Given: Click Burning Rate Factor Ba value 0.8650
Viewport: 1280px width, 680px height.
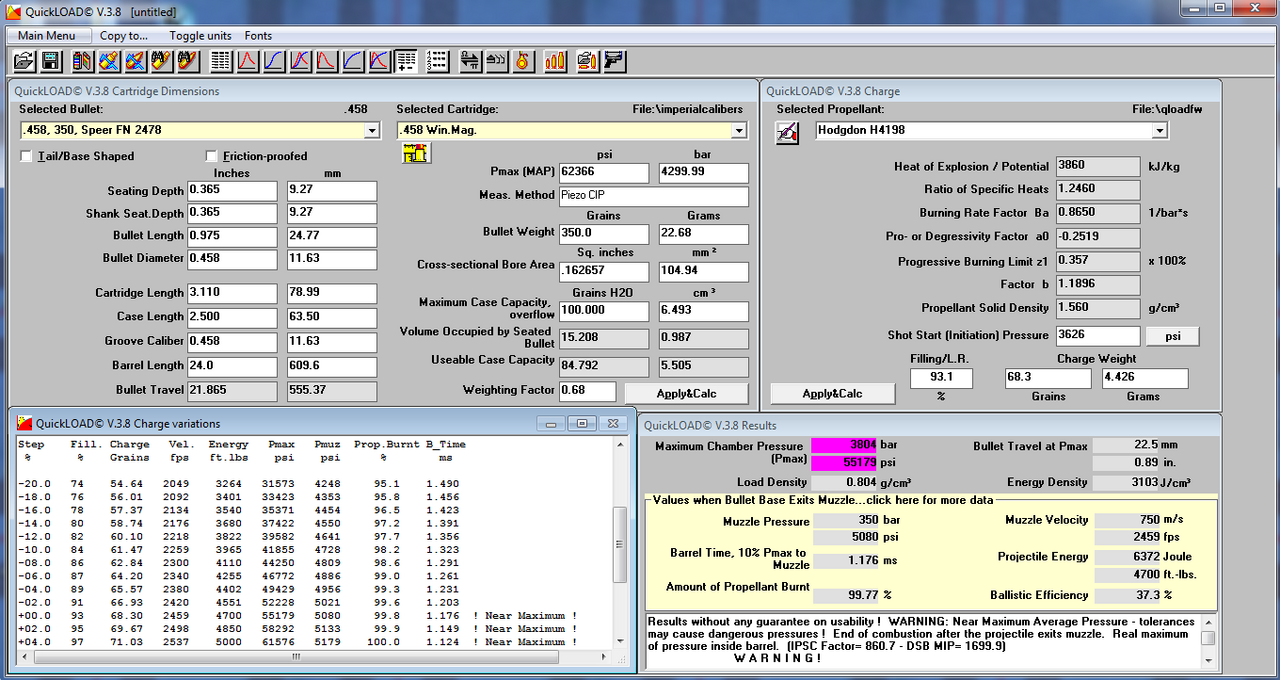Looking at the screenshot, I should coord(1098,213).
